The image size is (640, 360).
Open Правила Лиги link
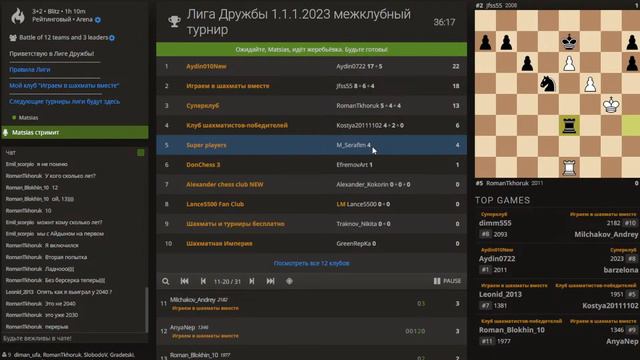click(x=30, y=69)
